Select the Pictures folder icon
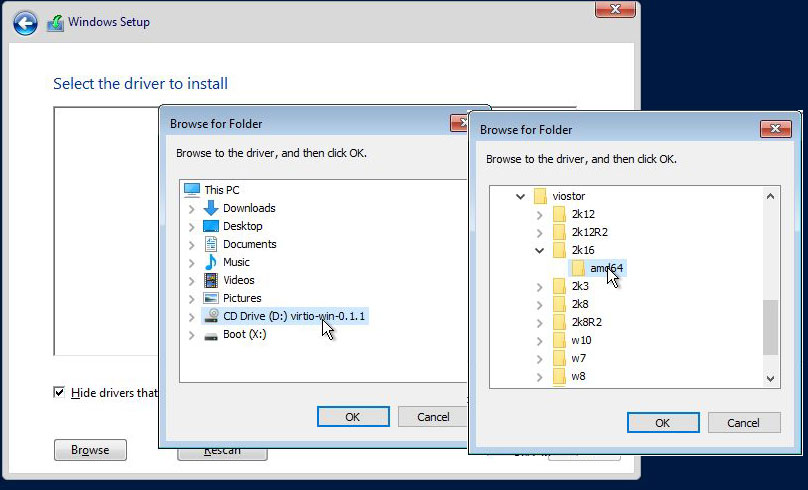Viewport: 808px width, 490px height. pos(211,298)
